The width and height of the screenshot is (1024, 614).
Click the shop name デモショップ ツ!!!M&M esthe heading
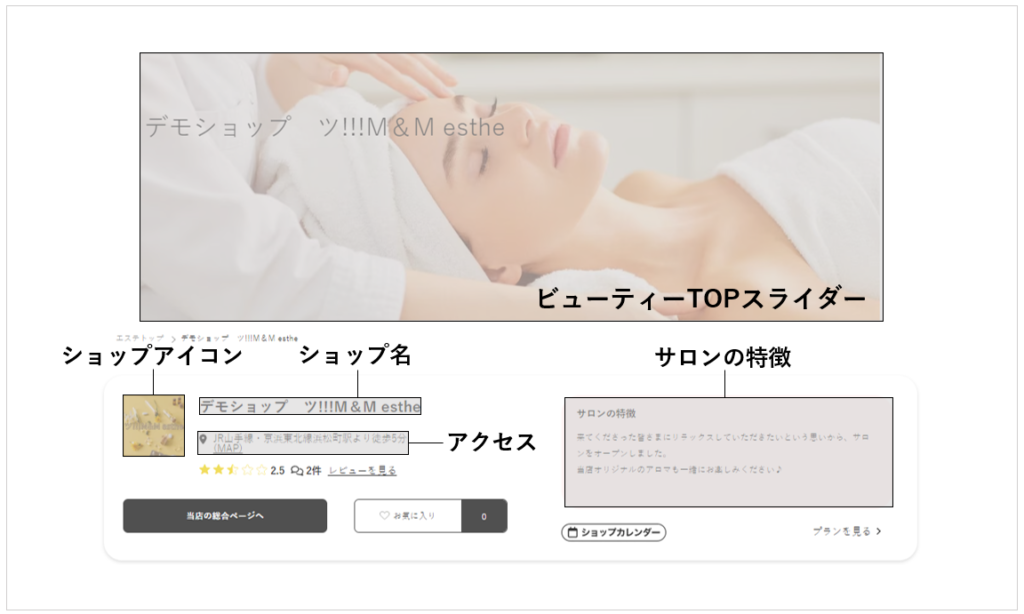tap(310, 406)
